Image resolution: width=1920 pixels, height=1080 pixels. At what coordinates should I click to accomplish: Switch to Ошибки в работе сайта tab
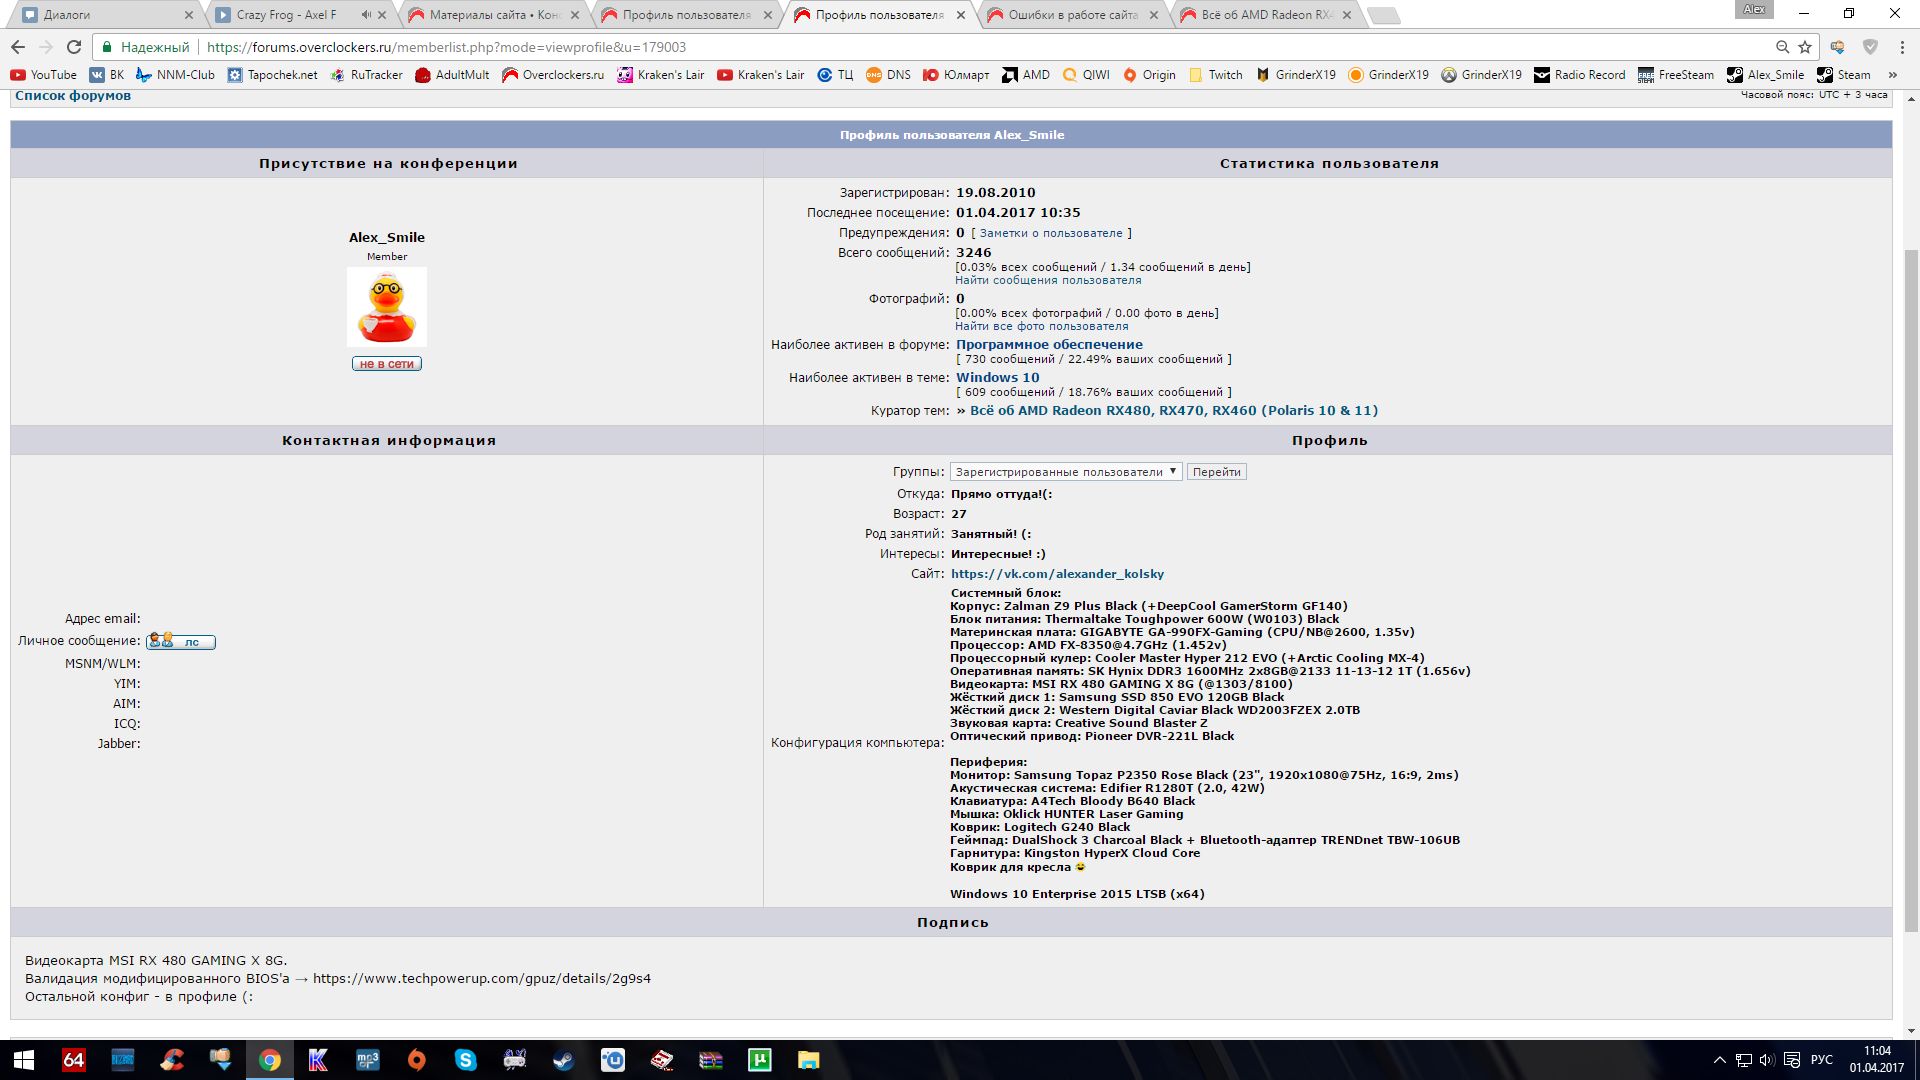(1070, 15)
